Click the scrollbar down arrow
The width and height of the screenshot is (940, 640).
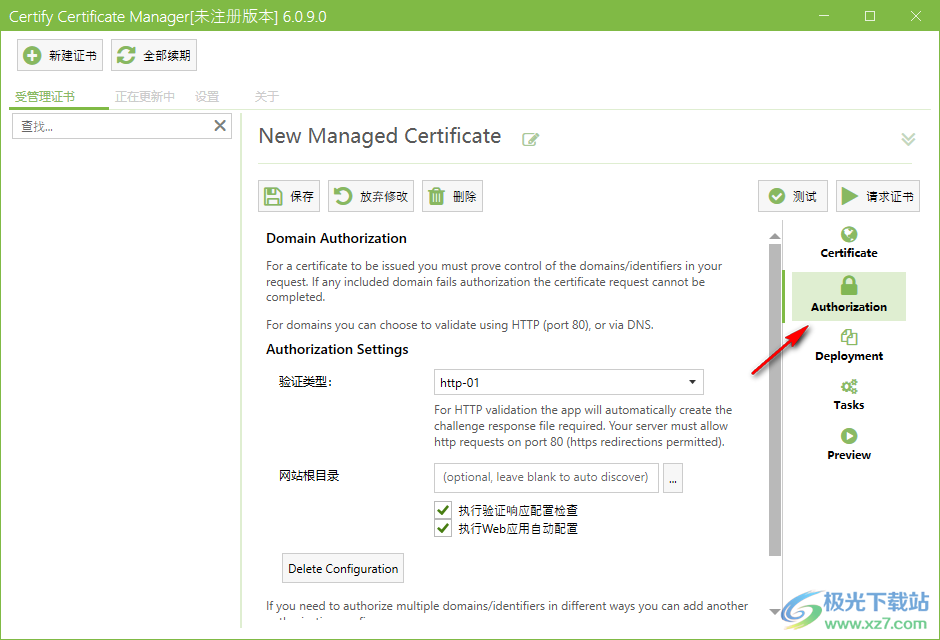[x=775, y=611]
